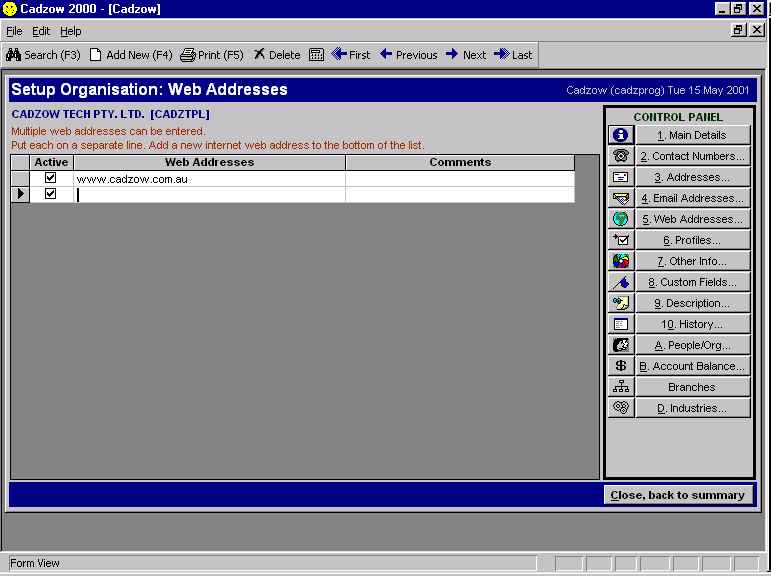771x576 pixels.
Task: Click Close, back to summary button
Action: [678, 495]
